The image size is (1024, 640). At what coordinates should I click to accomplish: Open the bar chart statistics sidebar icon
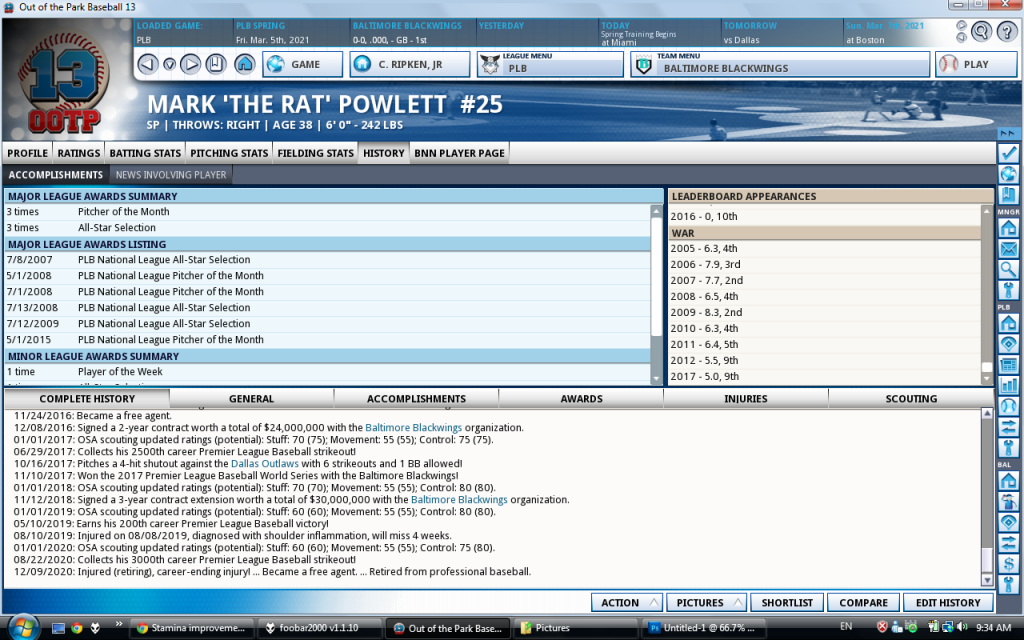(1009, 385)
